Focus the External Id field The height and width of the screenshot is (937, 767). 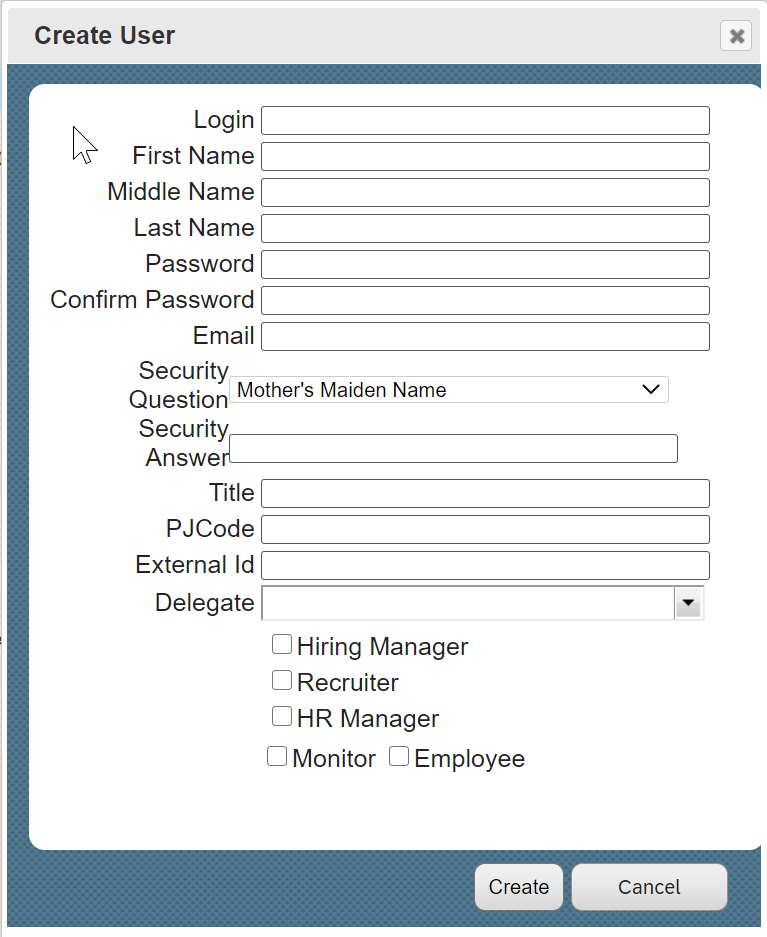(486, 565)
